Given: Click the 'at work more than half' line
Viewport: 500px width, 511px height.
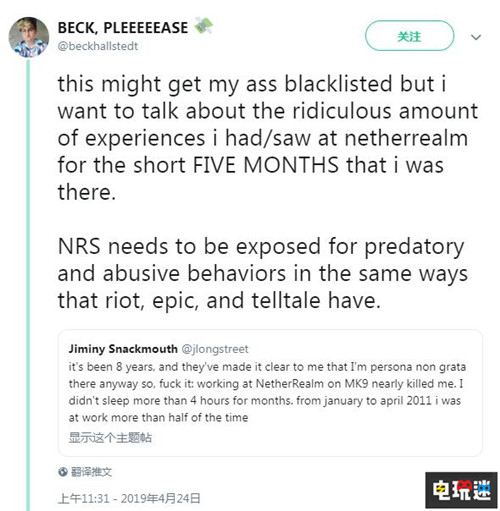Looking at the screenshot, I should [158, 417].
